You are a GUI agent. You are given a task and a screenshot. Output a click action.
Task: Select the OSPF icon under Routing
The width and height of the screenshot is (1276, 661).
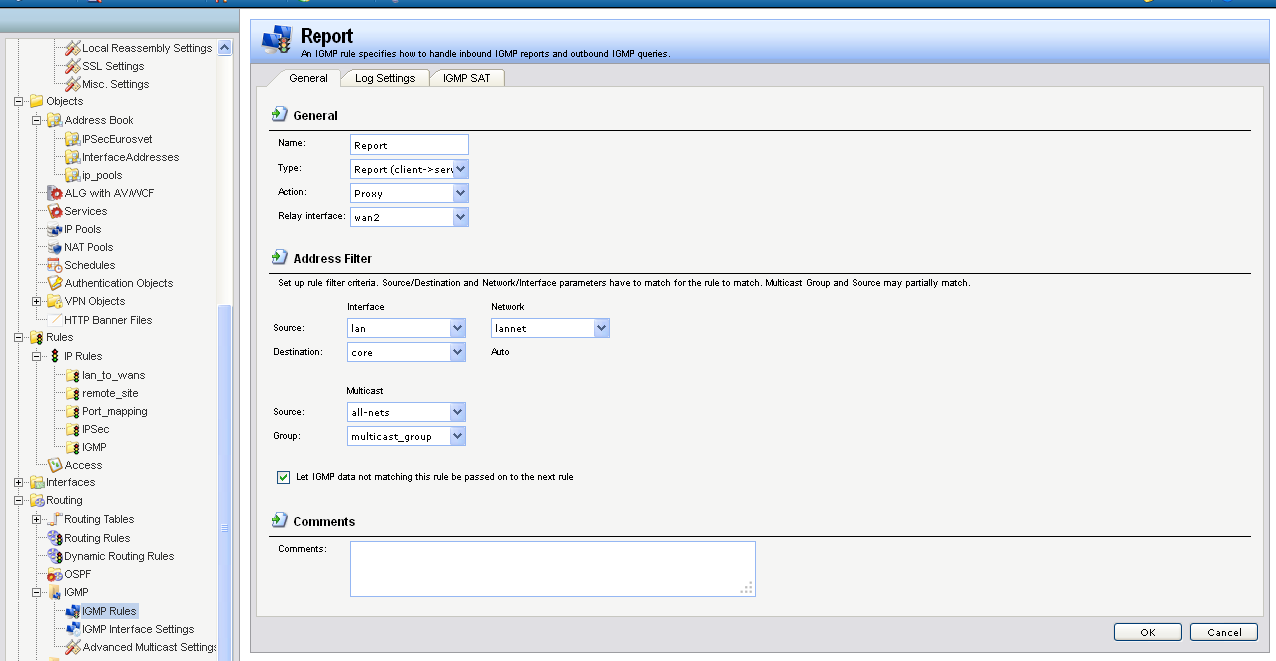tap(55, 574)
